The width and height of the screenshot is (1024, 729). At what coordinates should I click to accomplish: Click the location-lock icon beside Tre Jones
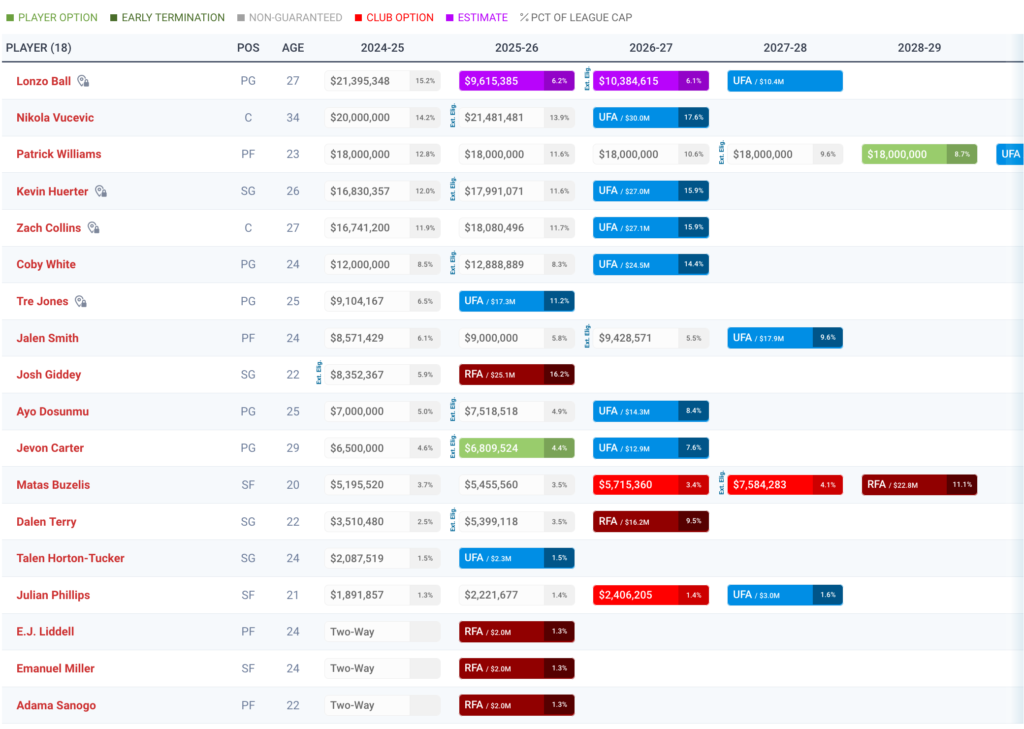click(82, 301)
